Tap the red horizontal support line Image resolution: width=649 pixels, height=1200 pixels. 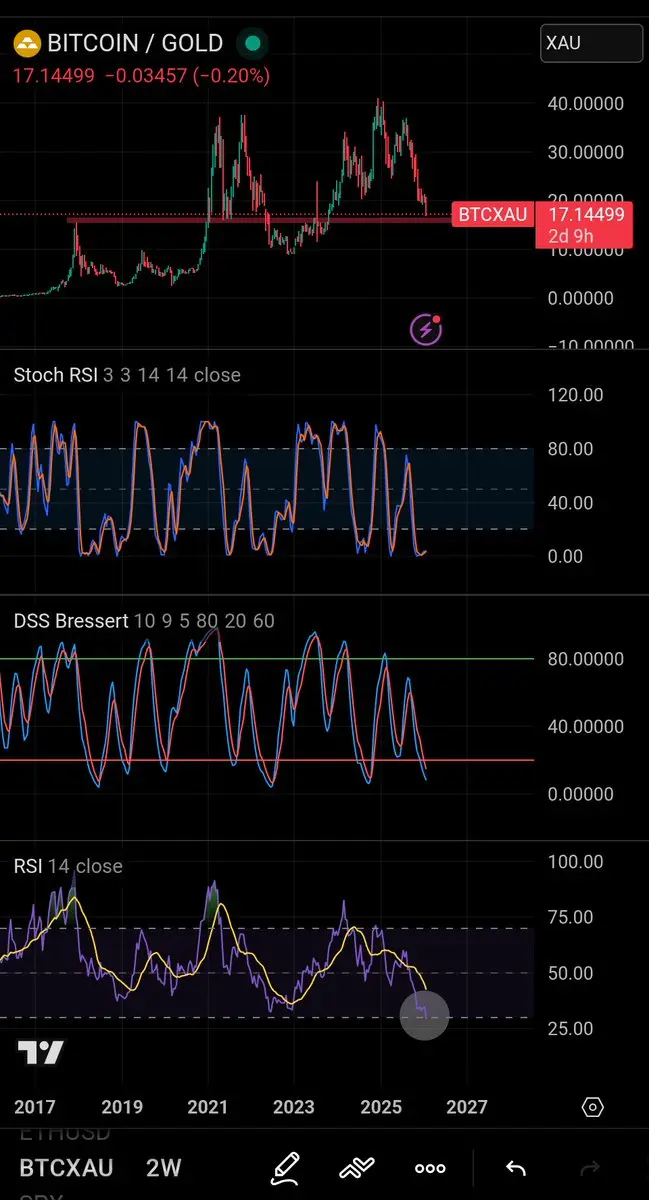[258, 219]
